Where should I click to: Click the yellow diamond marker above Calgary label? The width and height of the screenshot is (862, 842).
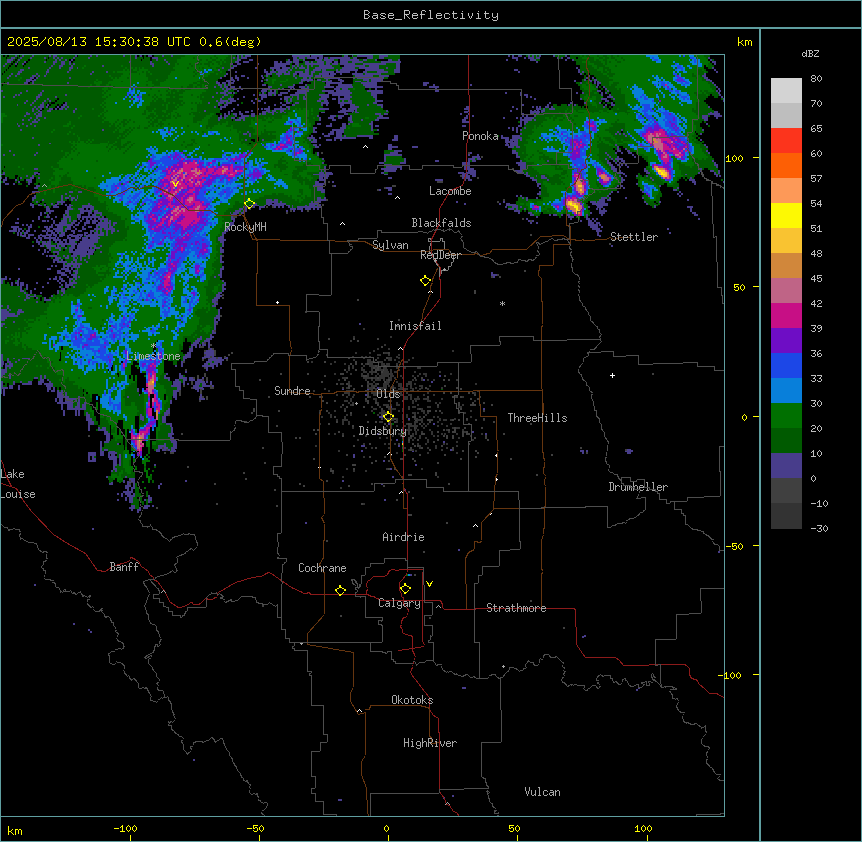[405, 589]
